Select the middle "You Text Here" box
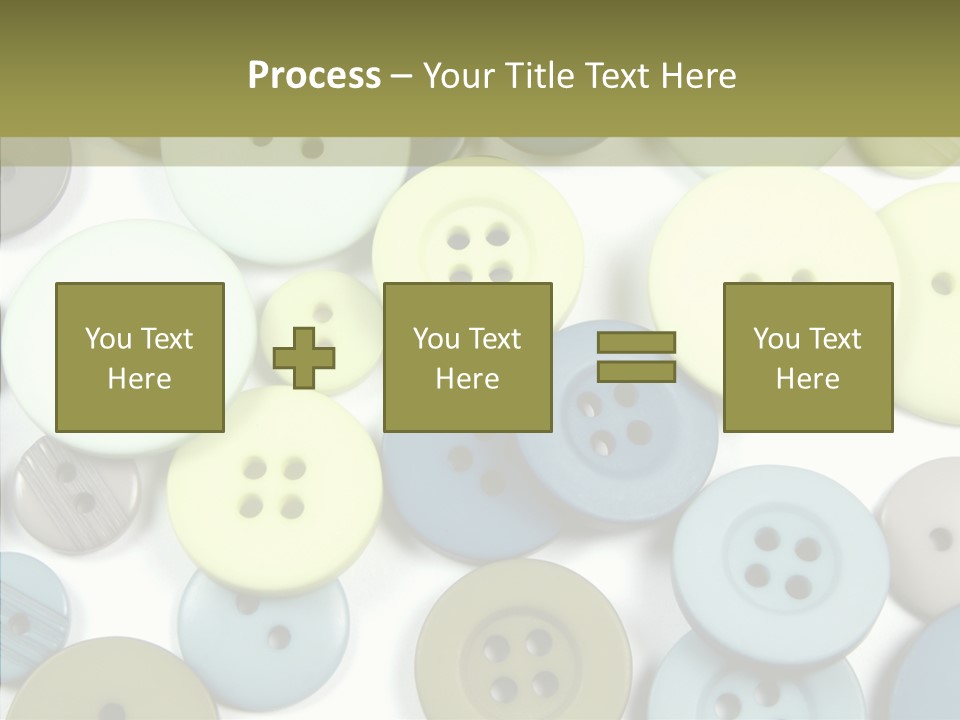The width and height of the screenshot is (960, 720). click(467, 357)
